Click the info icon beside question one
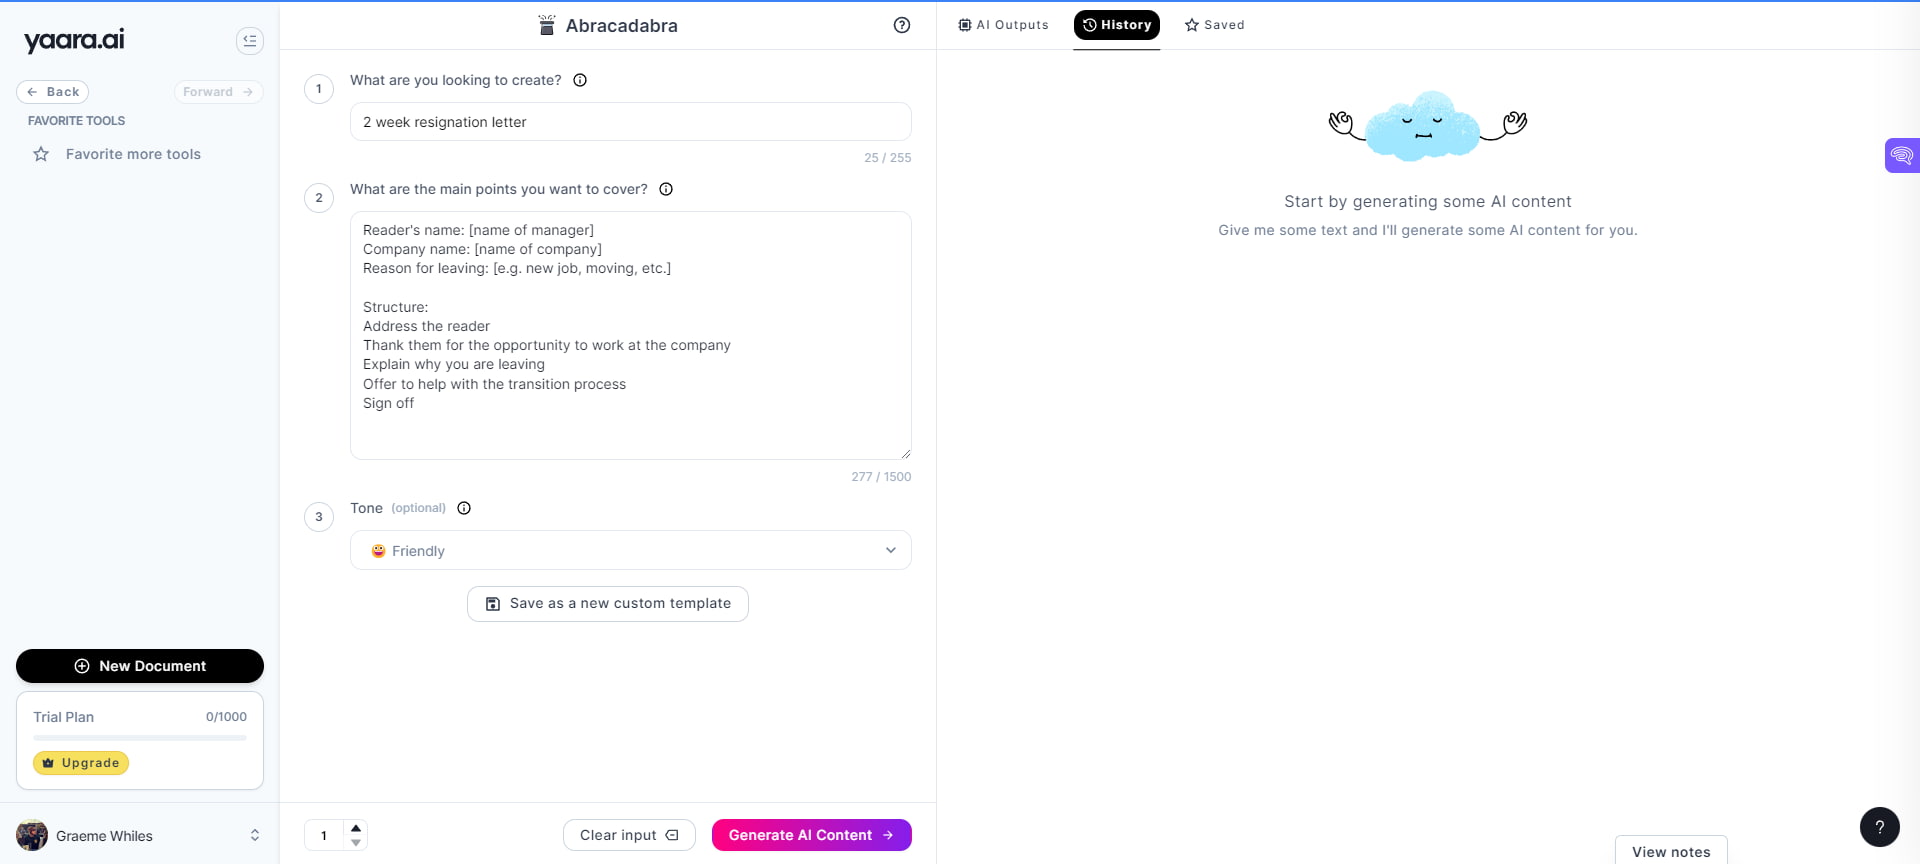 (580, 80)
